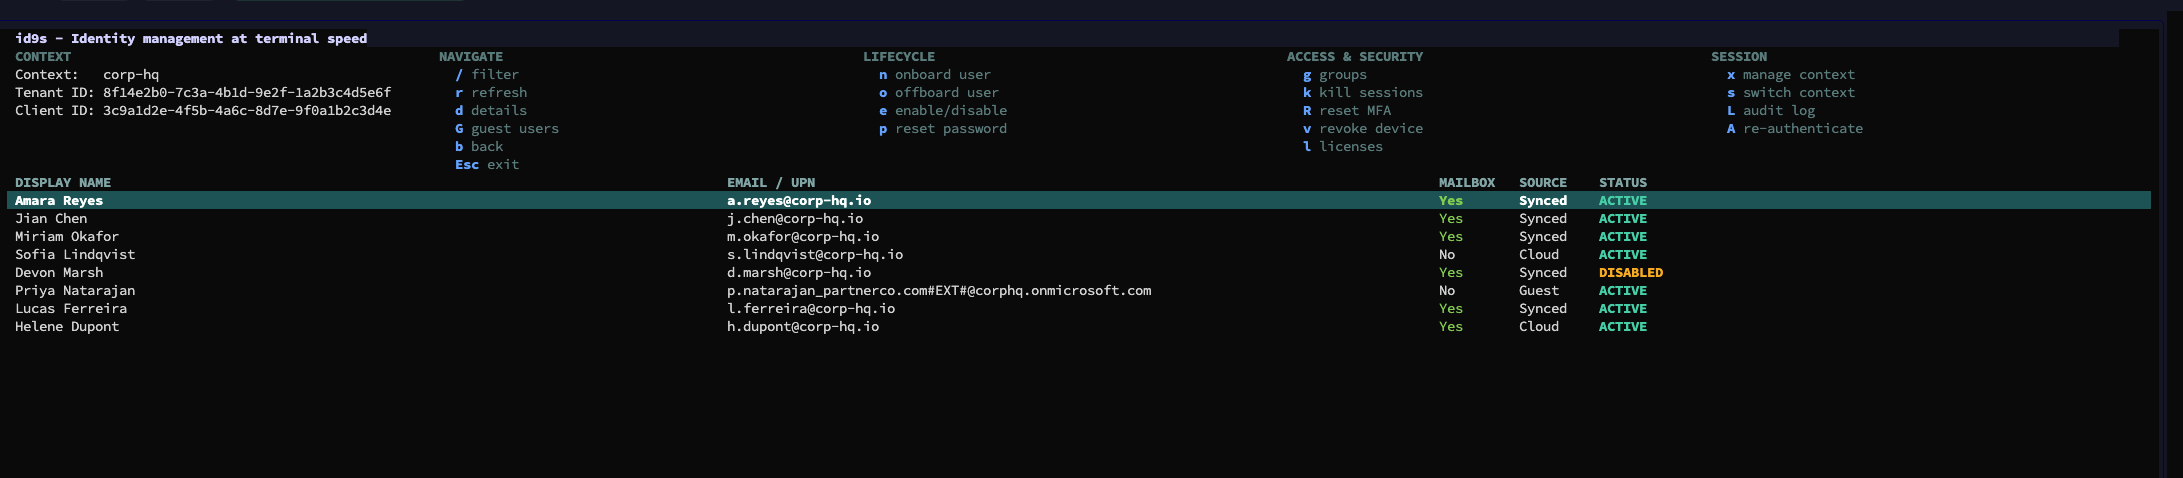
Task: Click Helene Dupont's Cloud source value
Action: [x=1539, y=327]
